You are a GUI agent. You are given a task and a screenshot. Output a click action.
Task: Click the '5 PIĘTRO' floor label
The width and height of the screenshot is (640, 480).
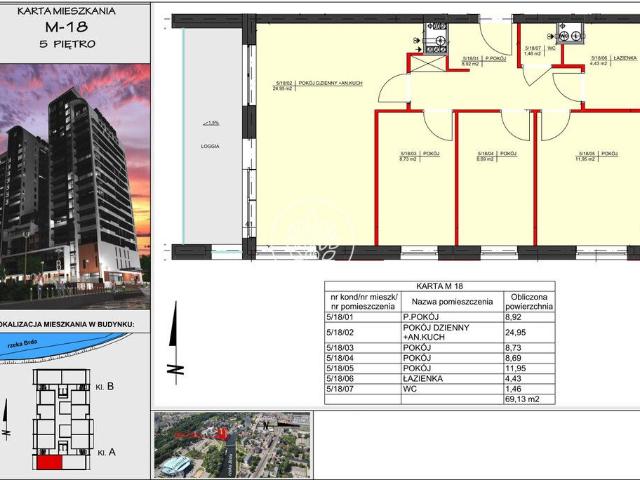[67, 44]
